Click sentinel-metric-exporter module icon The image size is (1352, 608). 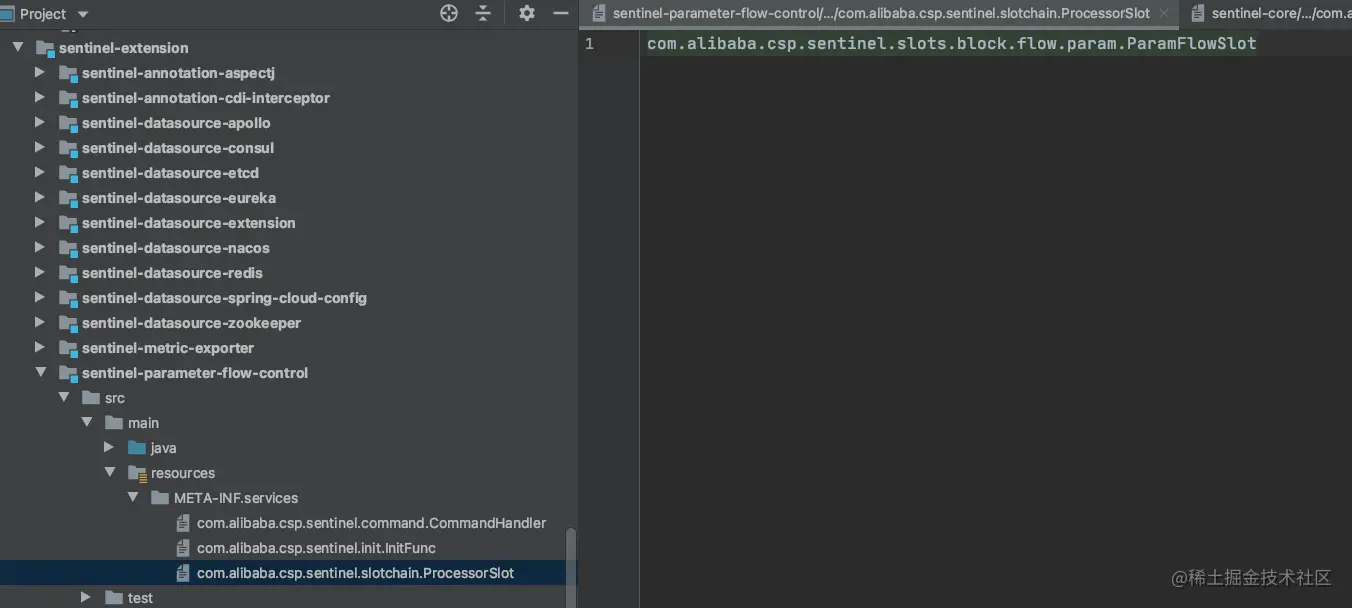pyautogui.click(x=67, y=347)
